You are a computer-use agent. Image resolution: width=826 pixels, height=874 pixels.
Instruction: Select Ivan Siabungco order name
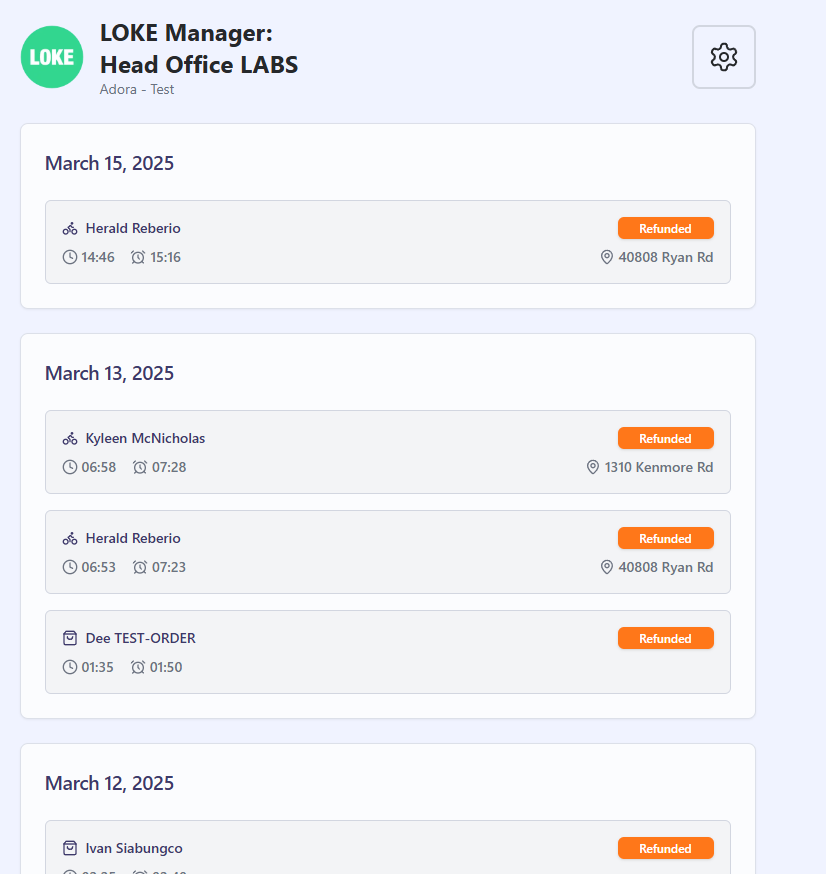pos(134,848)
